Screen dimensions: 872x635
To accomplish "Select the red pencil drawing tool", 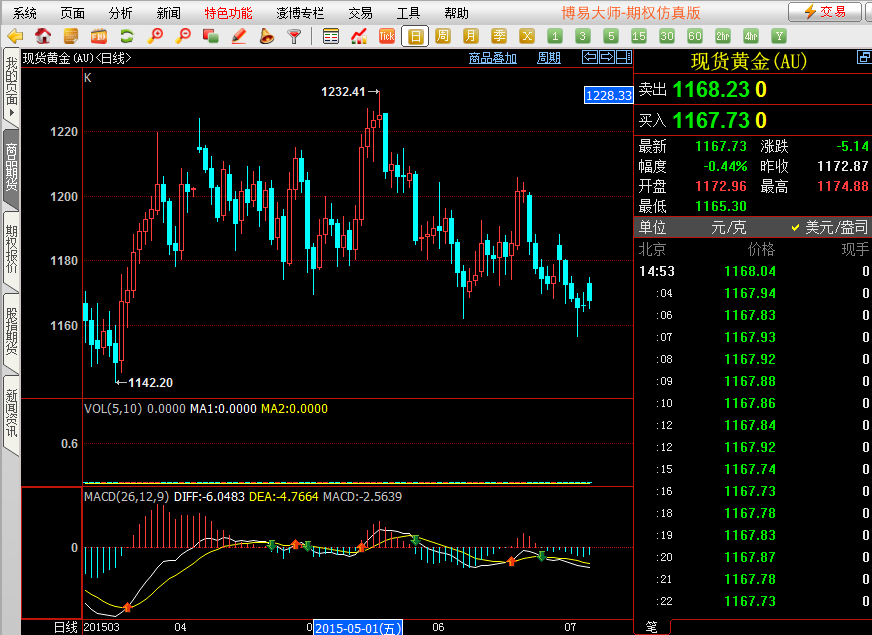I will point(239,36).
